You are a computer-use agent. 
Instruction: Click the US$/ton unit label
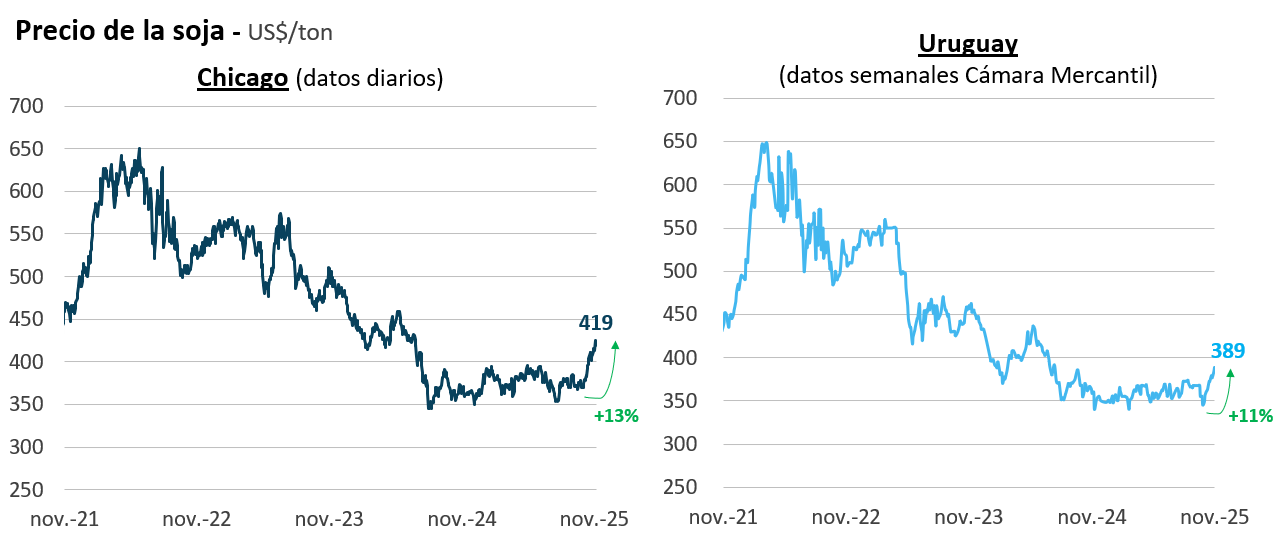[290, 32]
